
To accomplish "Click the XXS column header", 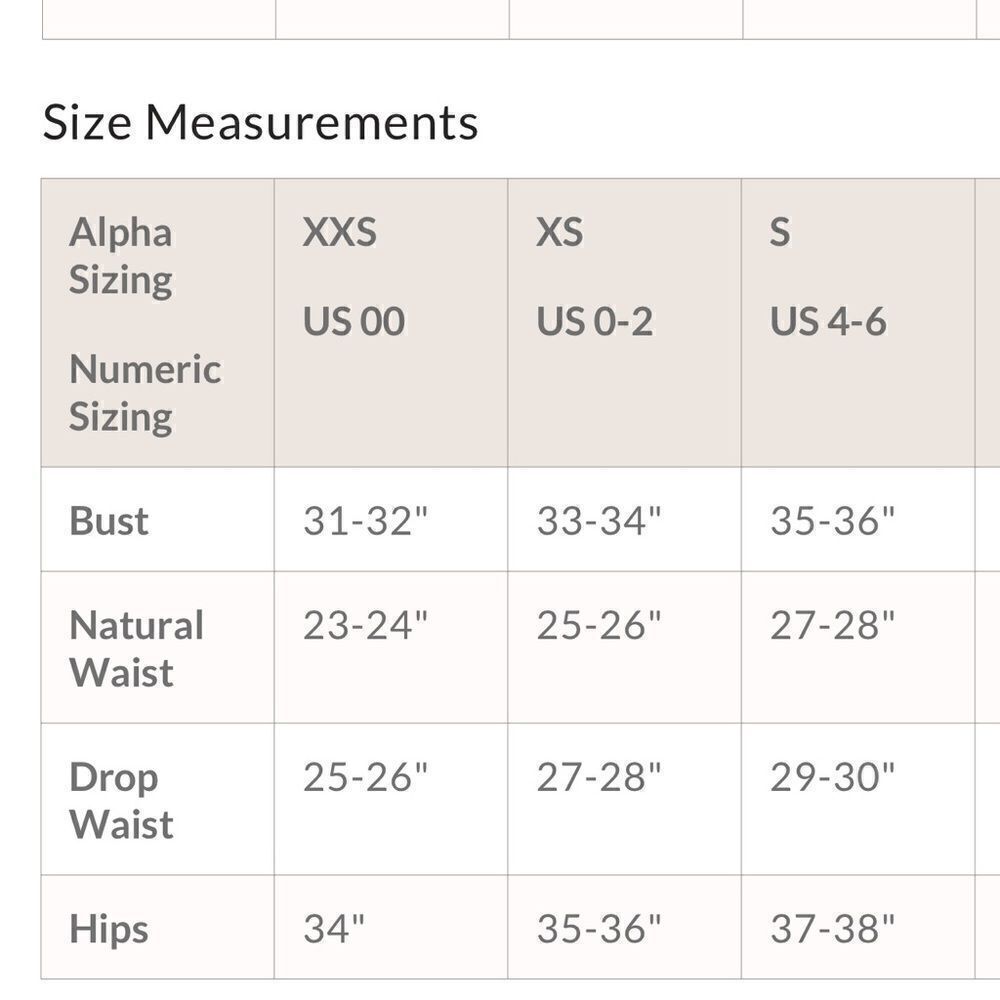I will pos(391,323).
